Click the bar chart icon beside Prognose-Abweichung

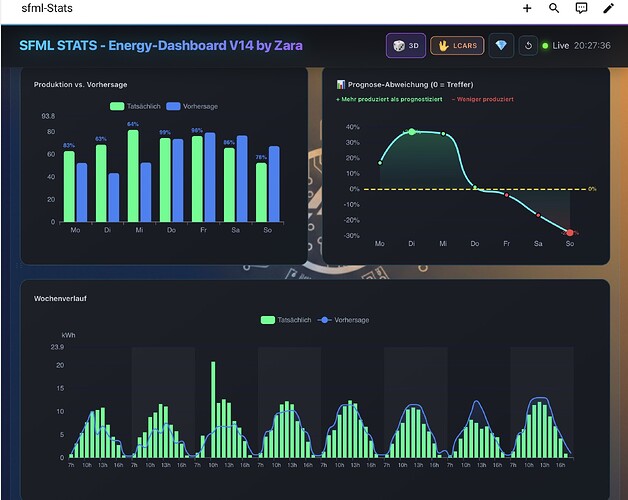(340, 84)
